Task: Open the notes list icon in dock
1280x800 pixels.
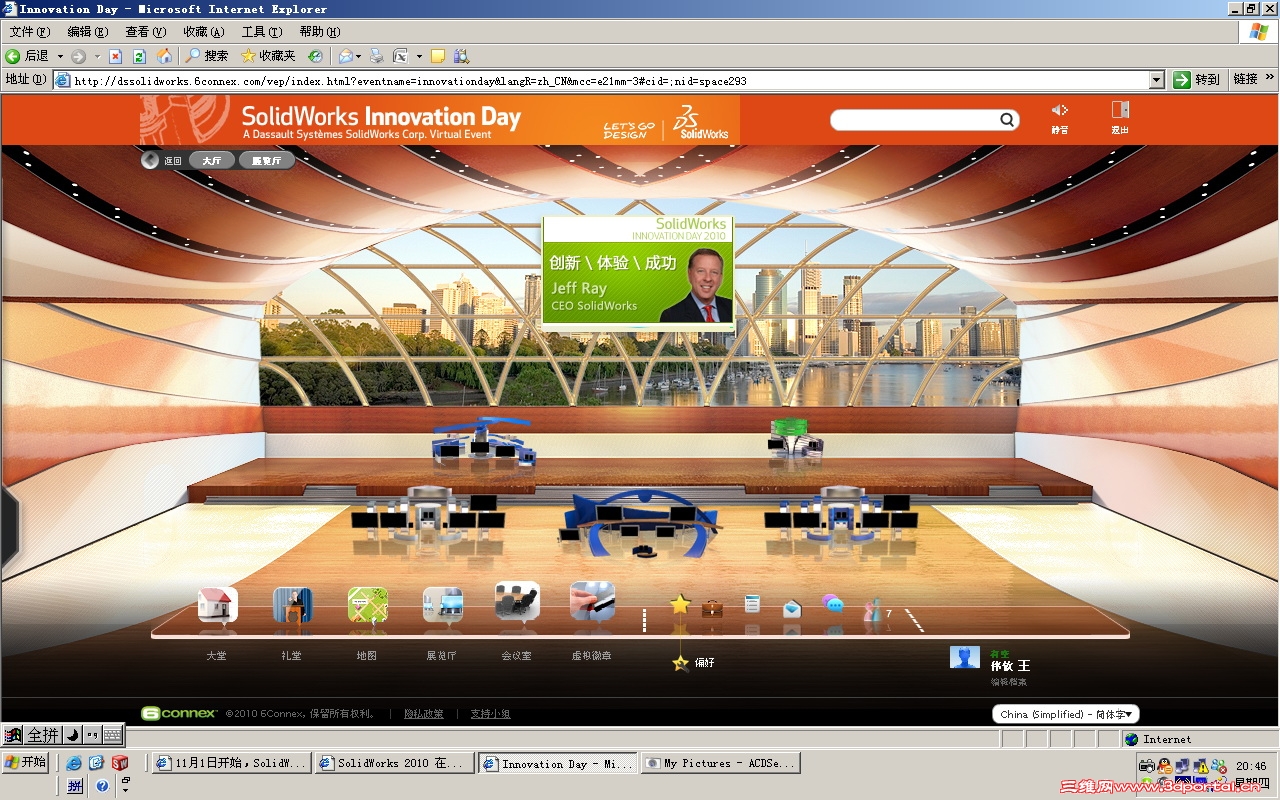Action: click(x=753, y=604)
